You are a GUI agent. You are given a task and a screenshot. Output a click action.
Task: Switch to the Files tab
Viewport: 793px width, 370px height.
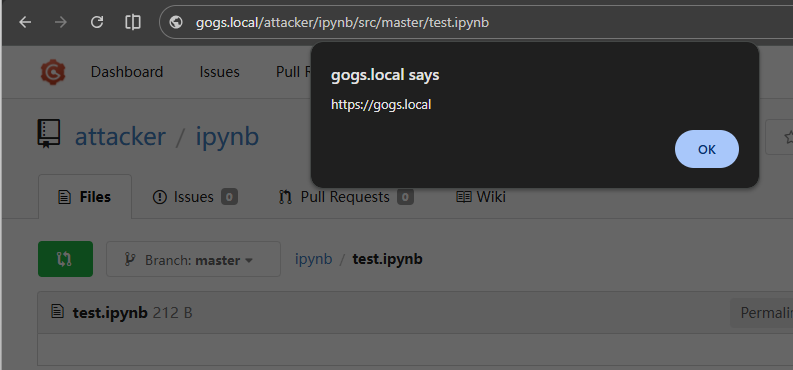[85, 197]
